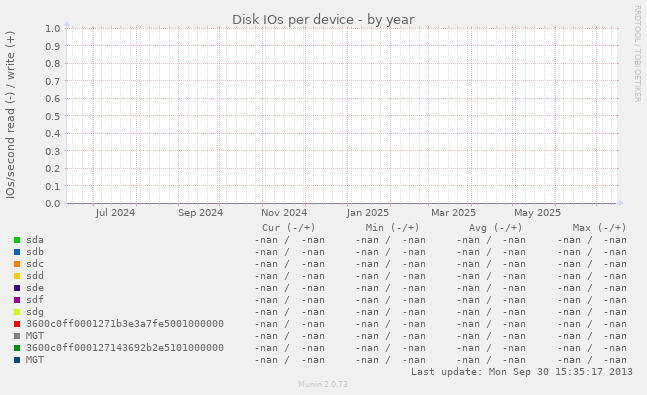Click the 'Min (-/+)' column header

[x=392, y=228]
